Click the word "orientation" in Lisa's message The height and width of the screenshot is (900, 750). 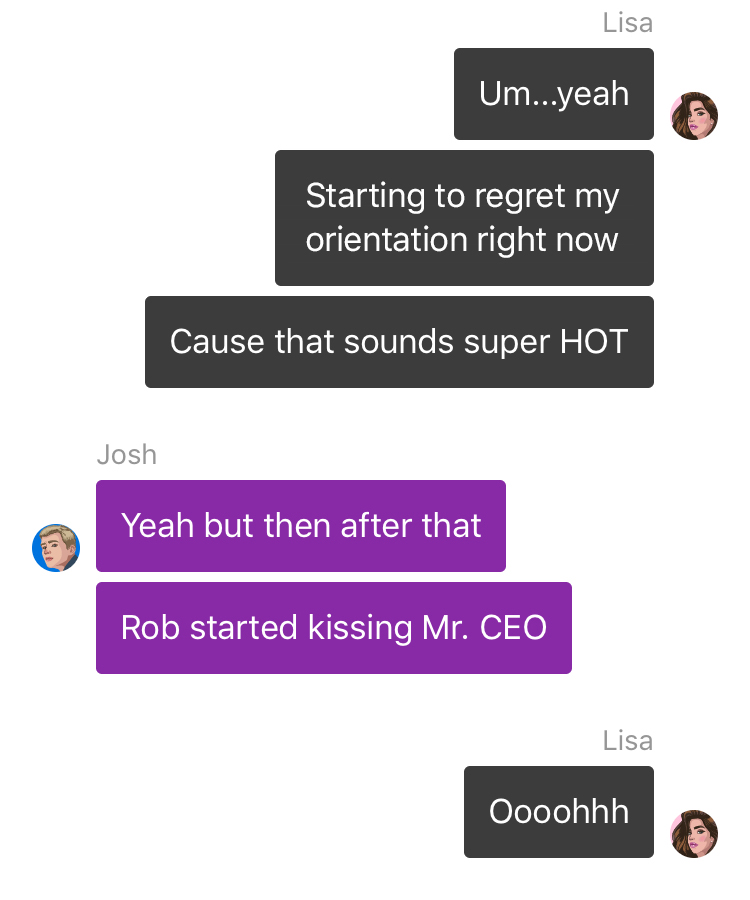386,239
